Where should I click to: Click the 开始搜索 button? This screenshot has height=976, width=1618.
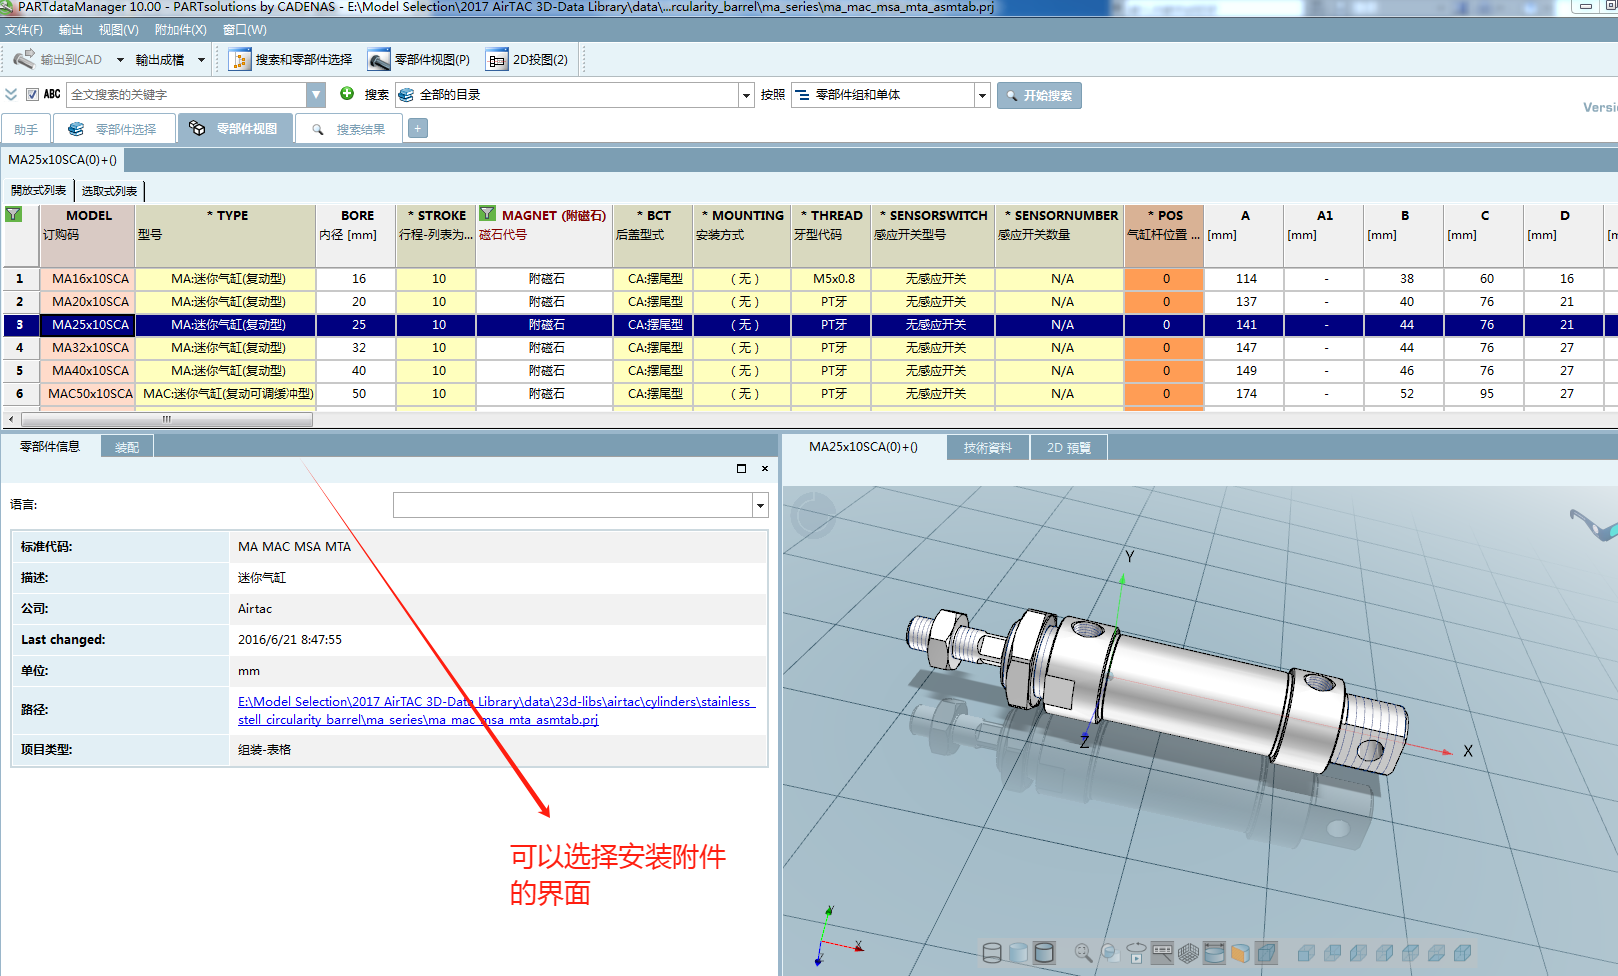[x=1039, y=96]
